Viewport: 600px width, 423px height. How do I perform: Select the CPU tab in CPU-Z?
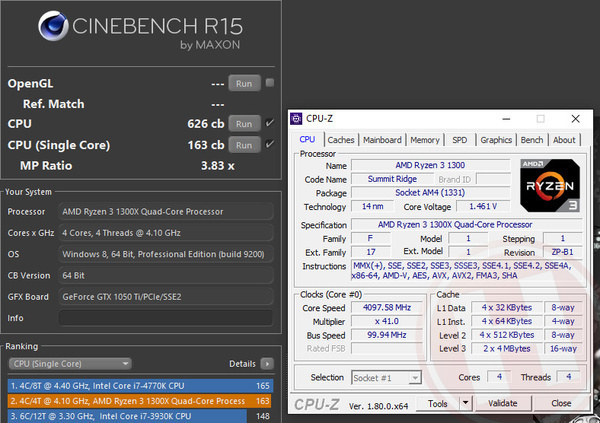[x=307, y=139]
